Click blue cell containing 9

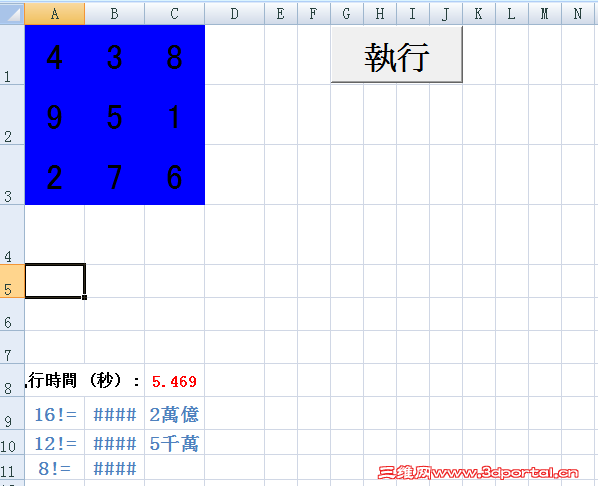pyautogui.click(x=55, y=114)
